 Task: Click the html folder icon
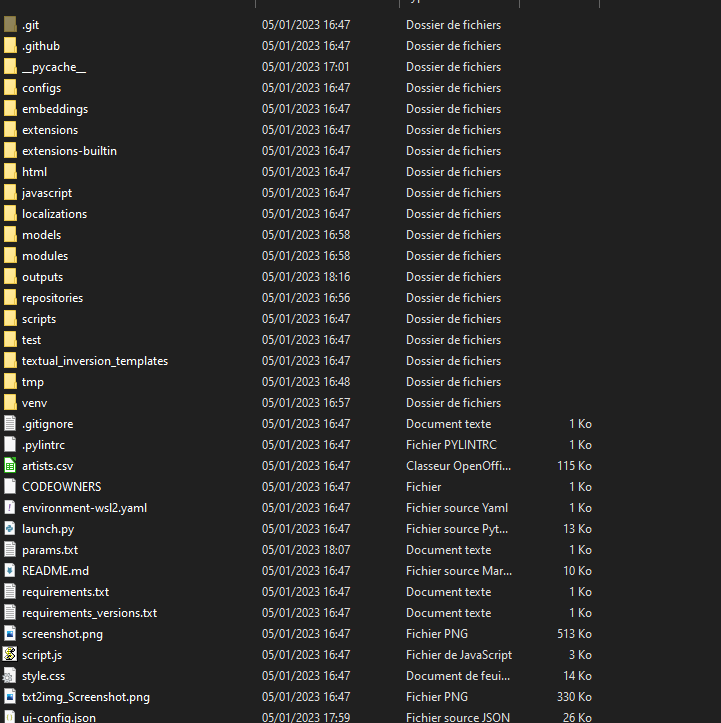click(x=10, y=172)
